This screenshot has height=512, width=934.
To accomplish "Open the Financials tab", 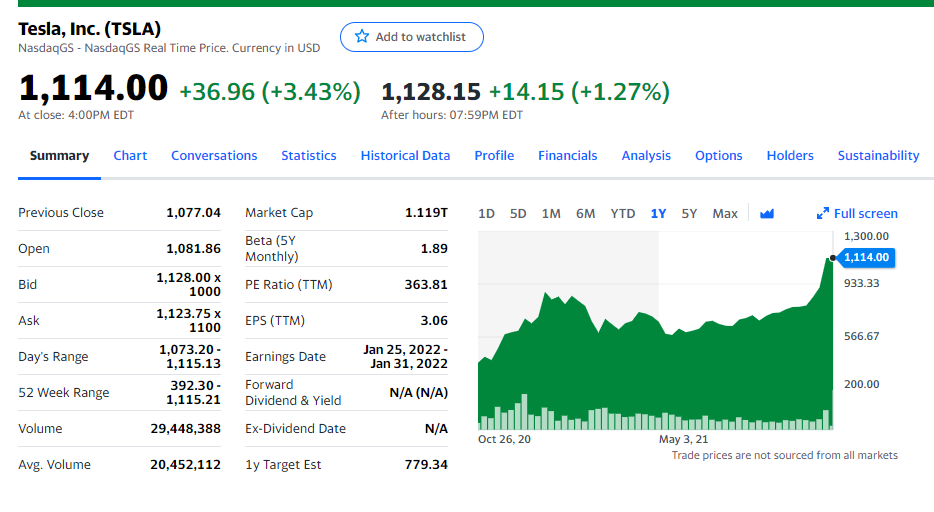I will [567, 155].
